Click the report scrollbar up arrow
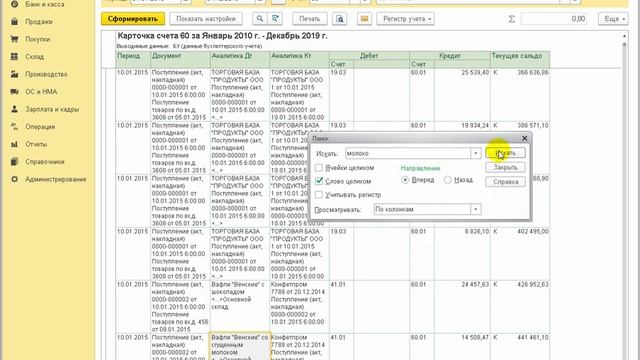Image resolution: width=640 pixels, height=360 pixels. point(624,36)
